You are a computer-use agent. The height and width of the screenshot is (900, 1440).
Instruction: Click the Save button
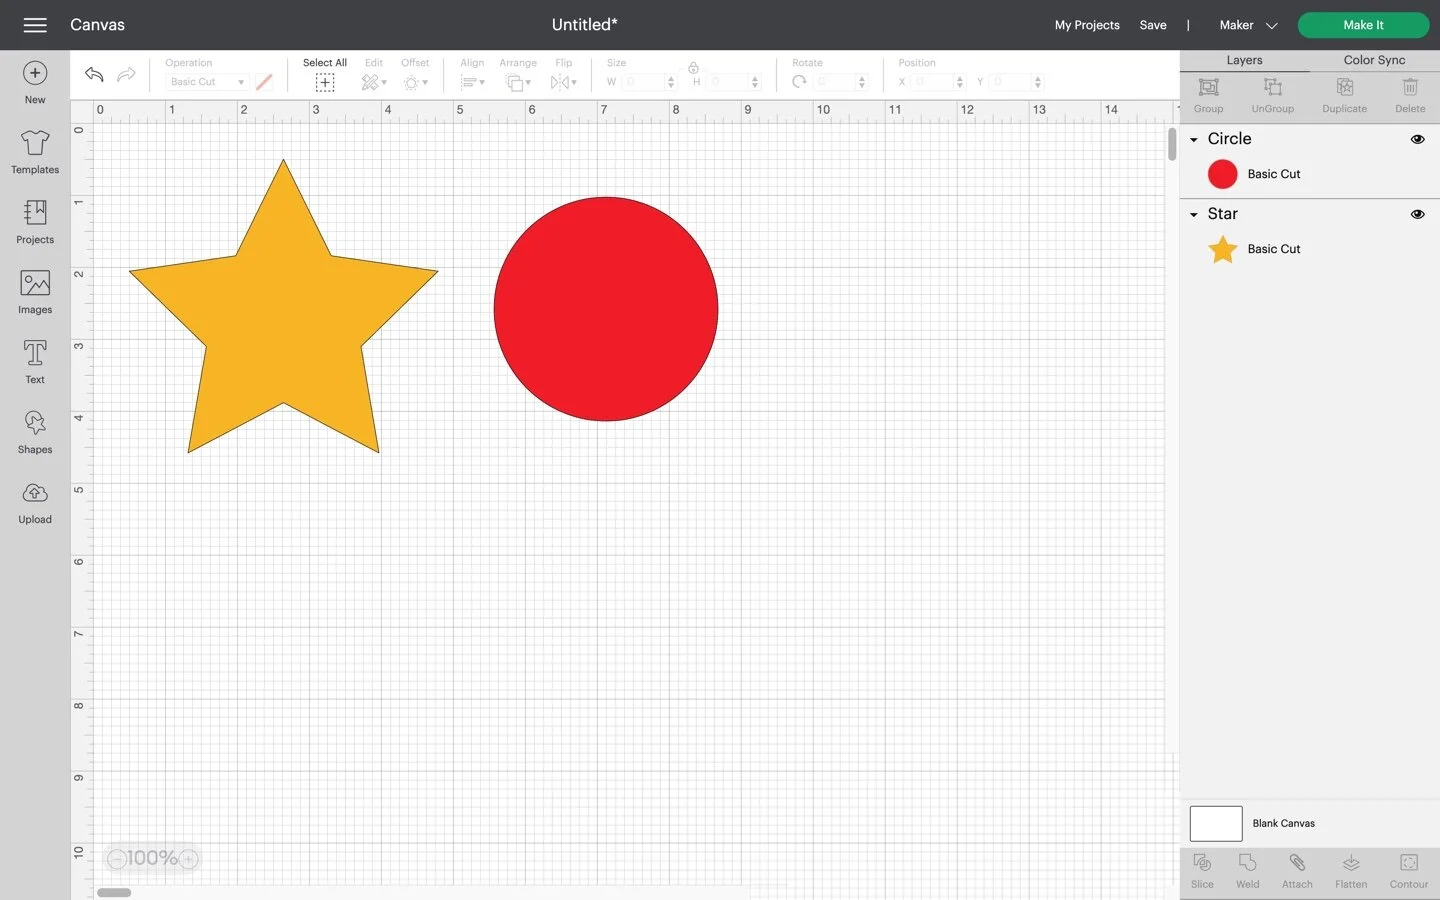coord(1153,25)
